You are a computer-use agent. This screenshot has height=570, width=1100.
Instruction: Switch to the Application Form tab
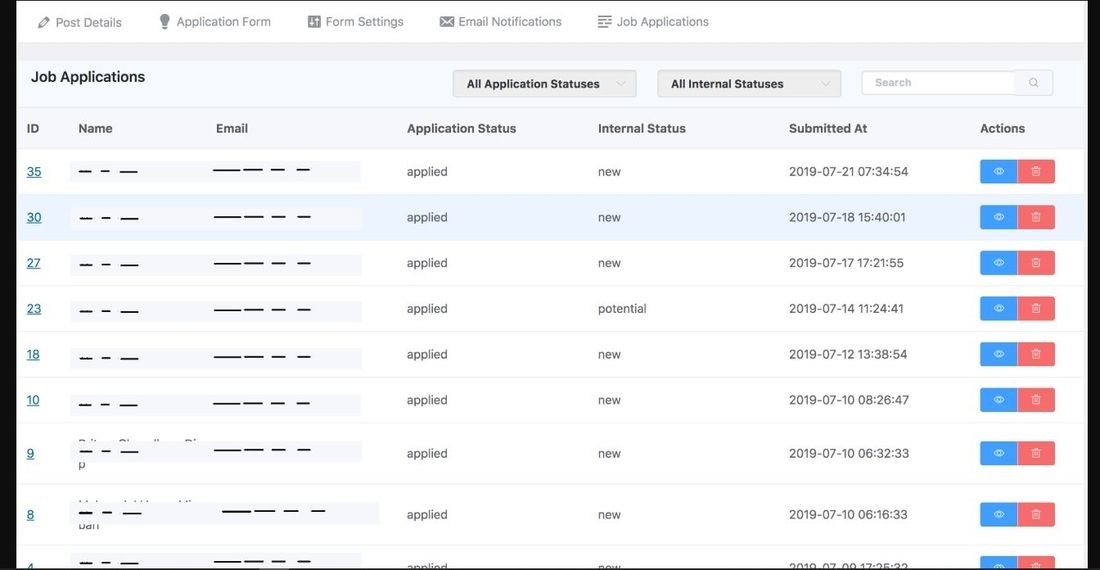(x=215, y=22)
